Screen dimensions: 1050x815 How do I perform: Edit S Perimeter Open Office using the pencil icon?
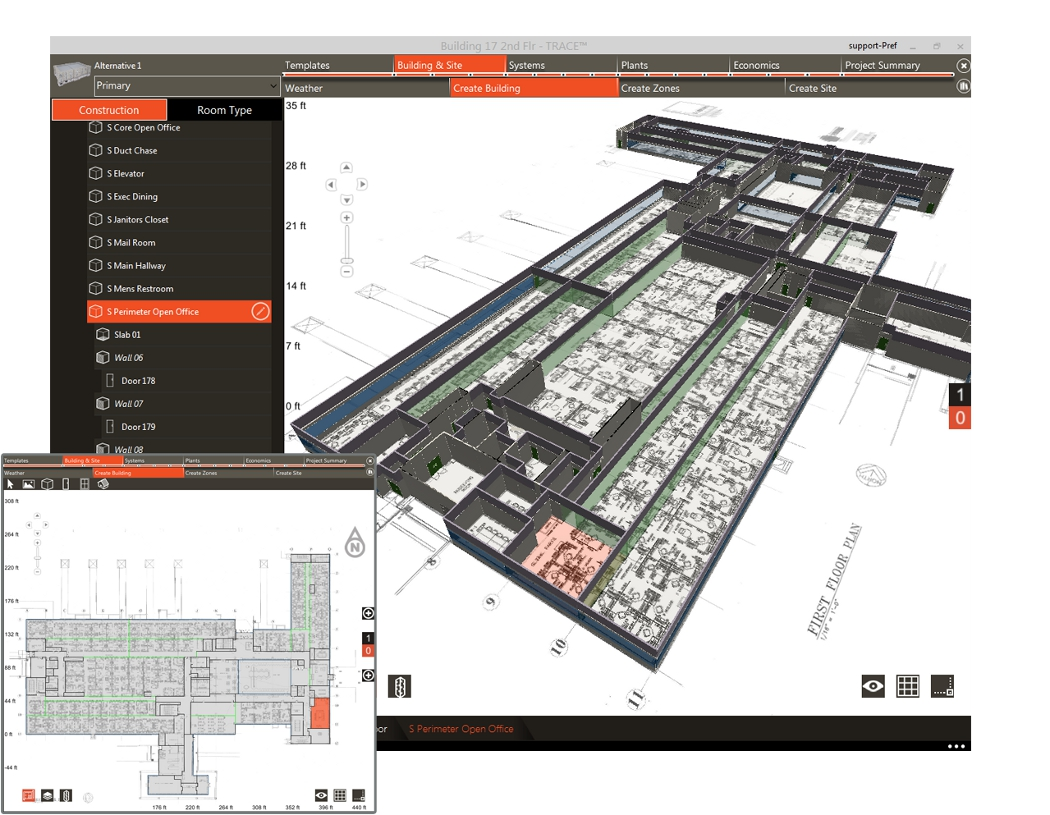(x=259, y=311)
